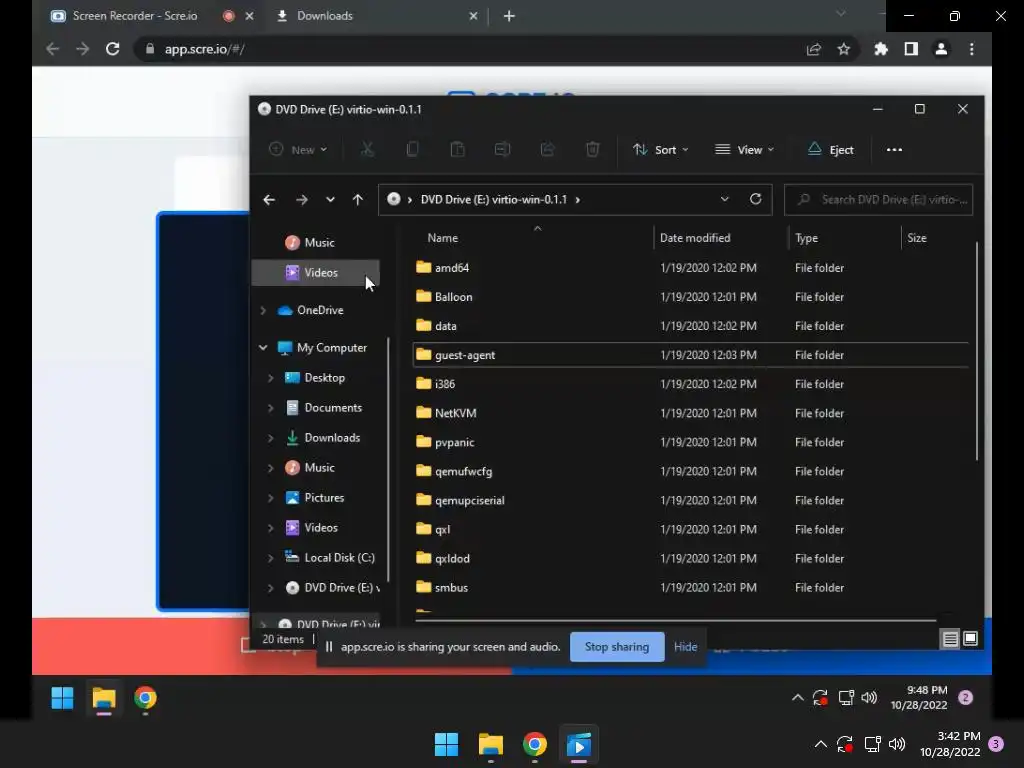Switch to details view icon in status bar

point(950,639)
